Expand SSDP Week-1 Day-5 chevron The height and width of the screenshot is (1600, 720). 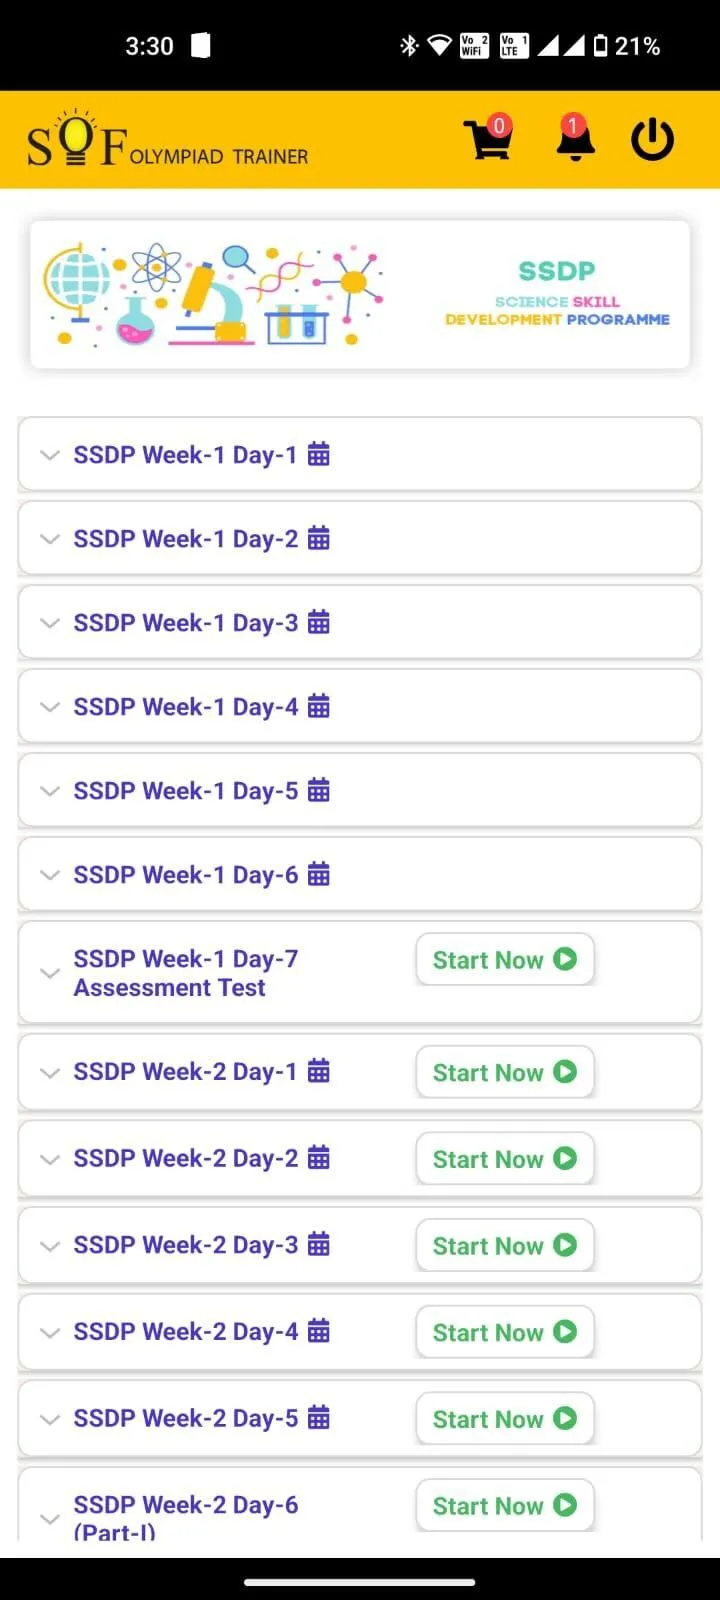(49, 791)
